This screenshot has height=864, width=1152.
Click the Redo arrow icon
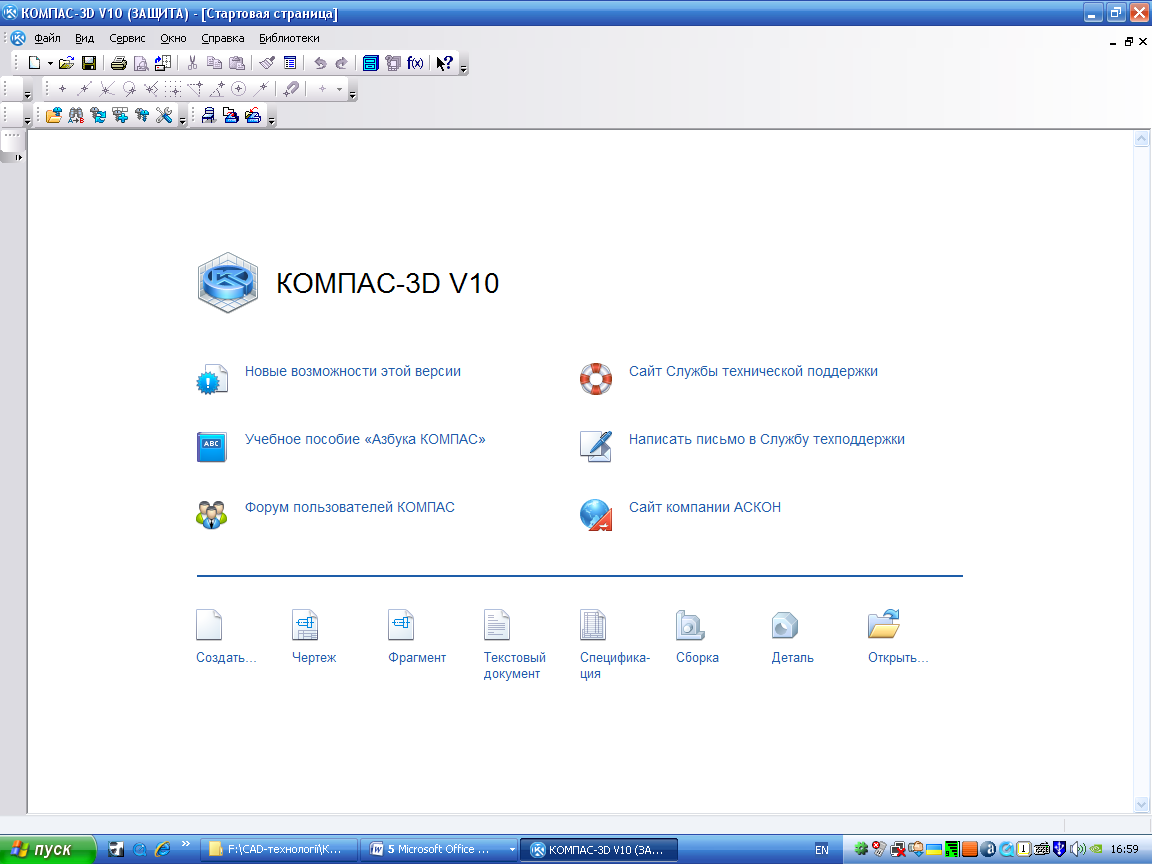(342, 63)
